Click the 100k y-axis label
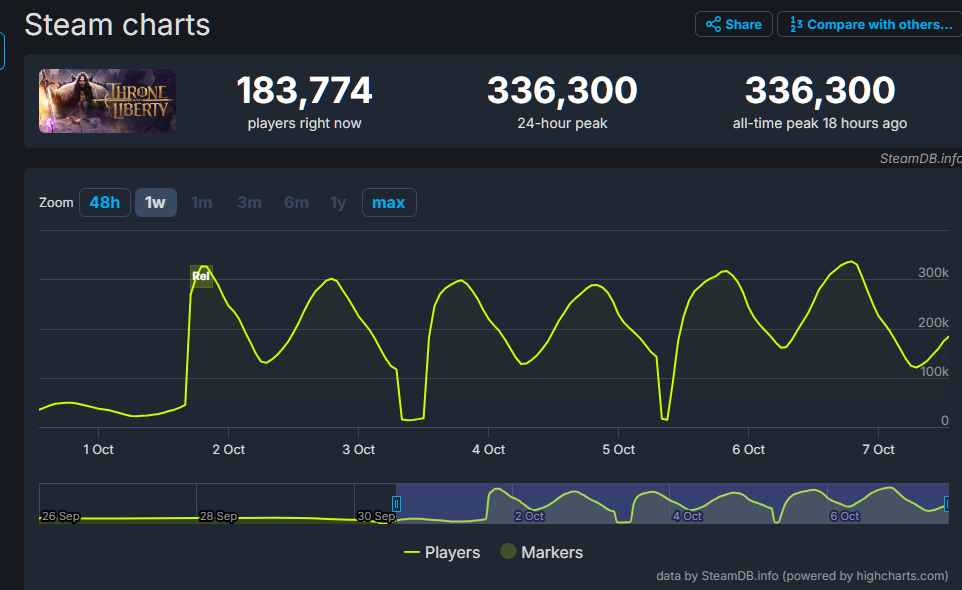962x590 pixels. point(934,372)
